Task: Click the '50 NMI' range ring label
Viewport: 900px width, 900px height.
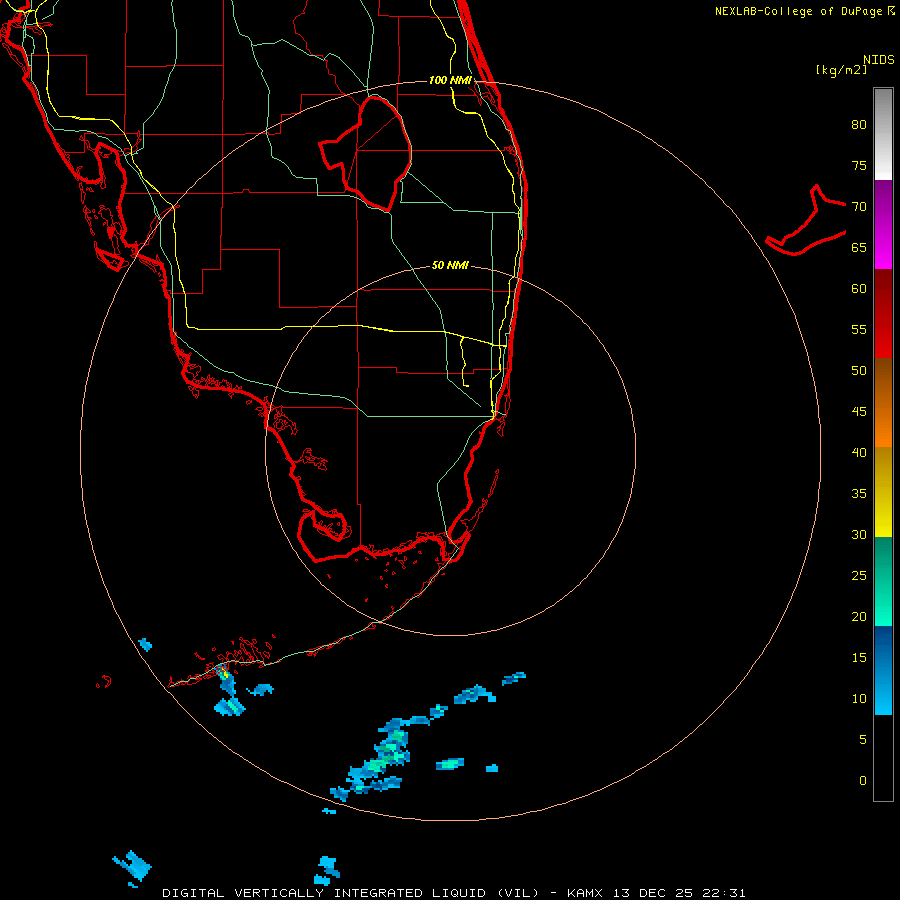Action: (450, 265)
